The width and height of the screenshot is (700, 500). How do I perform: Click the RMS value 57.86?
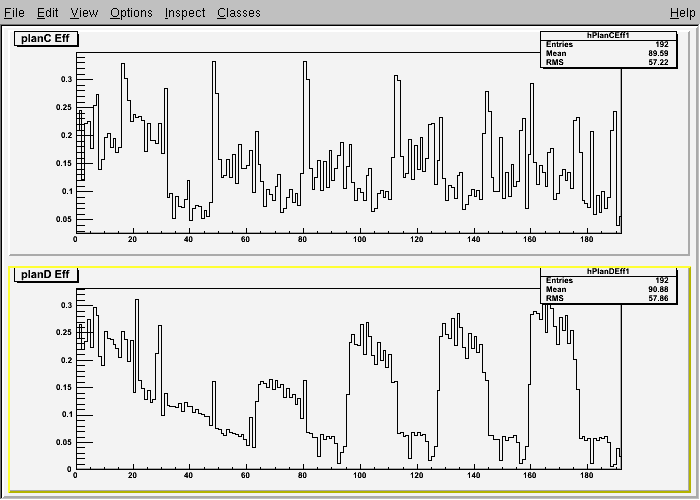pos(658,298)
